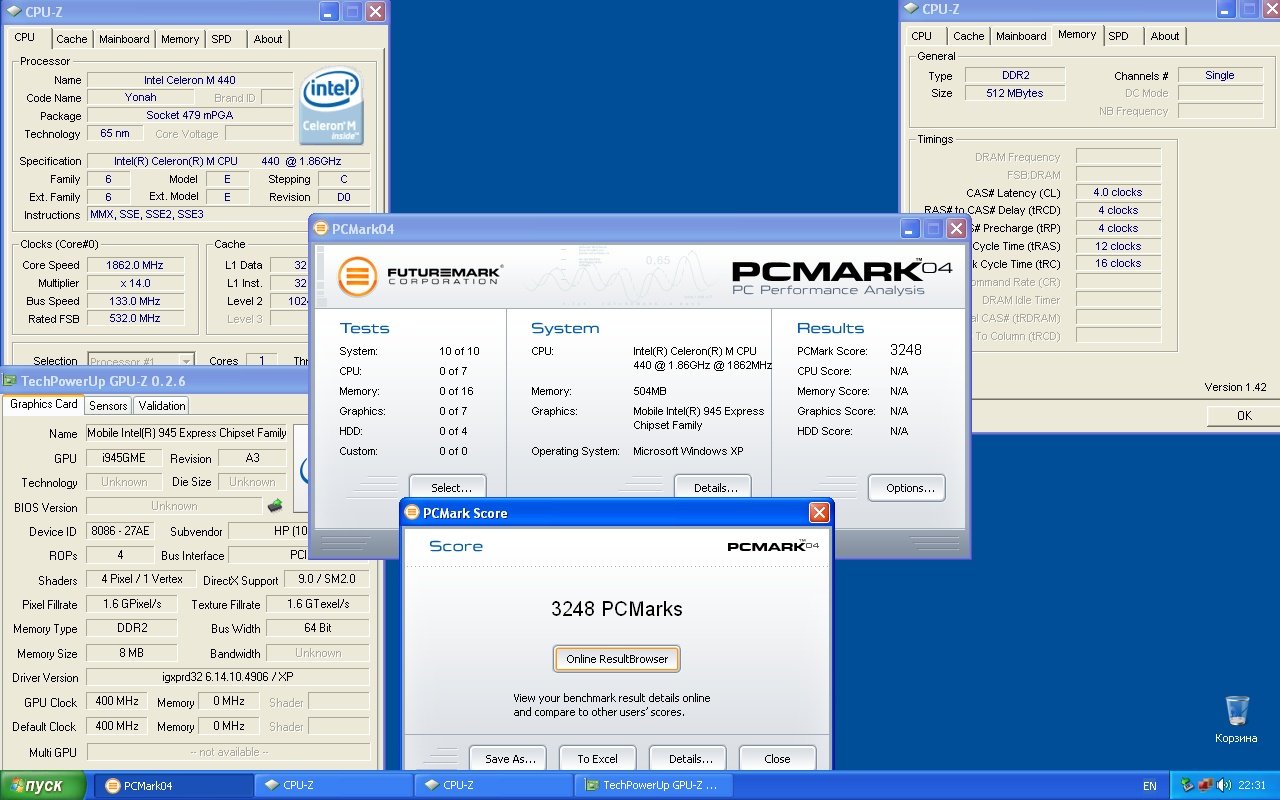This screenshot has height=800, width=1280.
Task: Click the Core Speed value 1862.0 MHz
Action: coord(134,265)
